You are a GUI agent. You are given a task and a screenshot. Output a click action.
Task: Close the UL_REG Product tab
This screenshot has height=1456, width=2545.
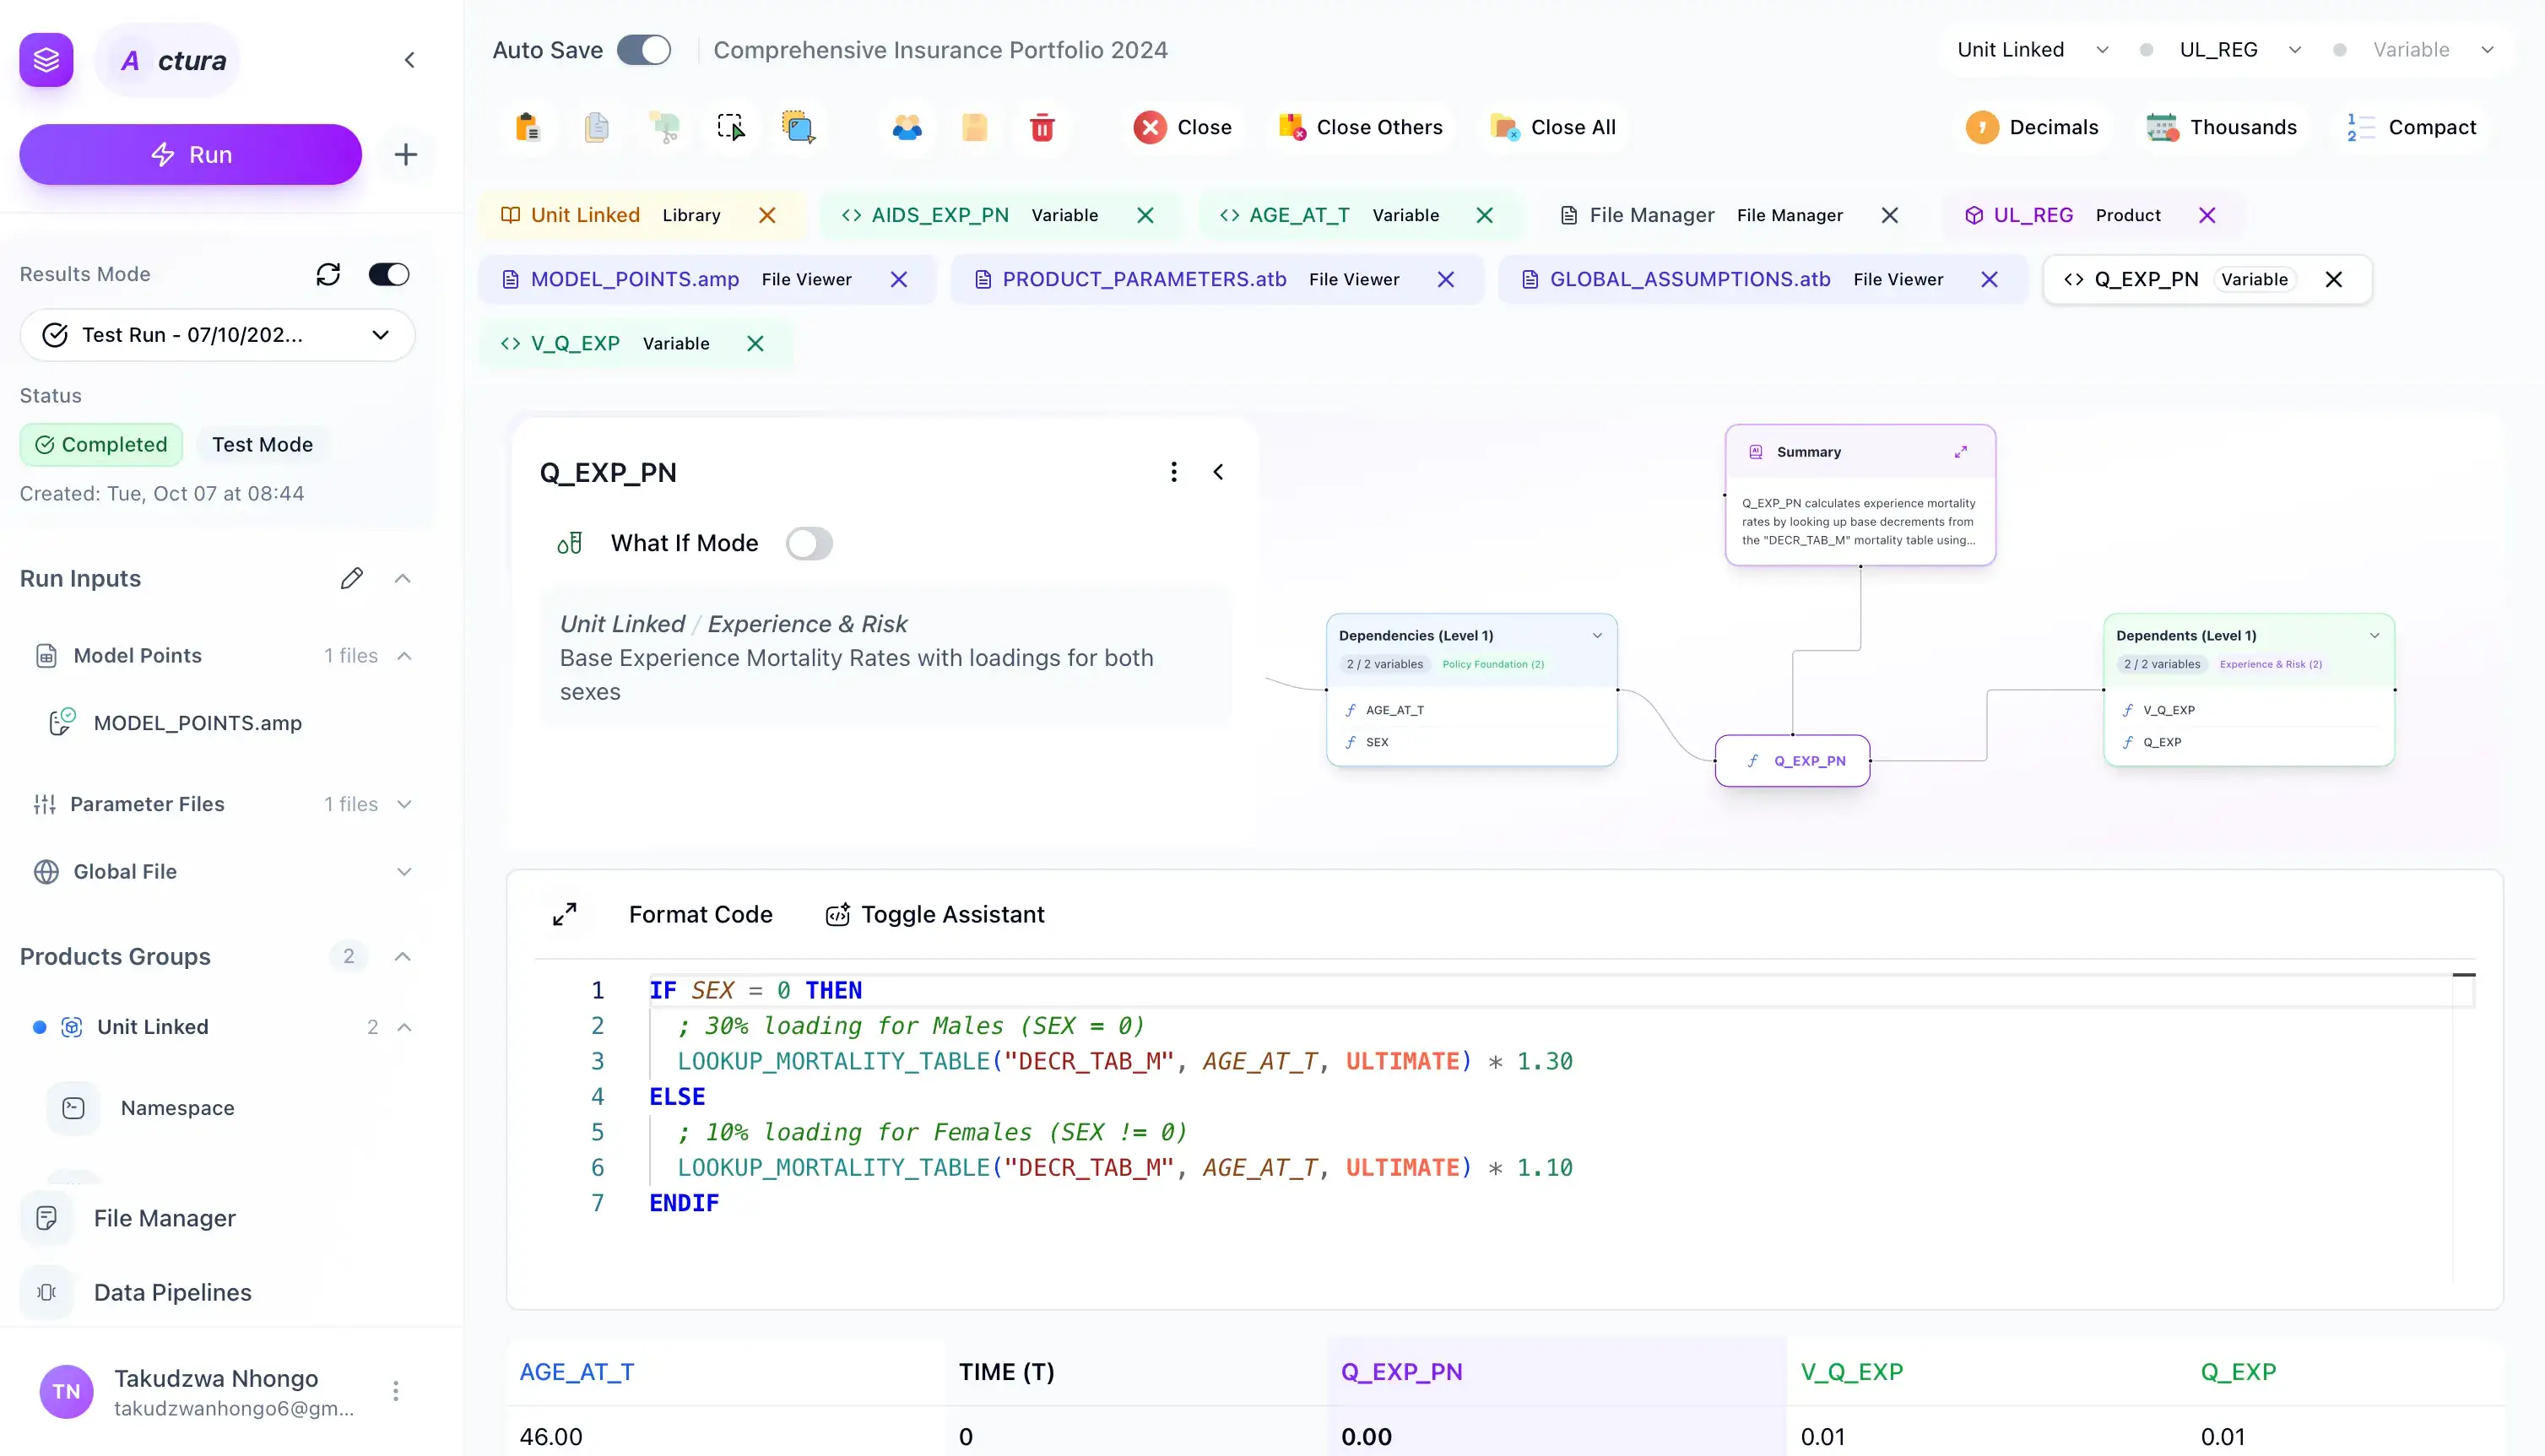pos(2207,215)
